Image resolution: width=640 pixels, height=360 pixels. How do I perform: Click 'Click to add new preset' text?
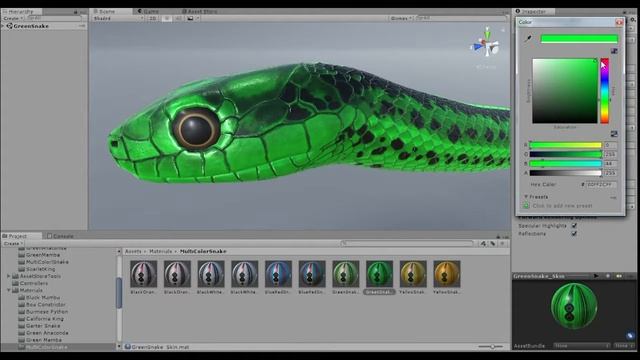pos(562,206)
